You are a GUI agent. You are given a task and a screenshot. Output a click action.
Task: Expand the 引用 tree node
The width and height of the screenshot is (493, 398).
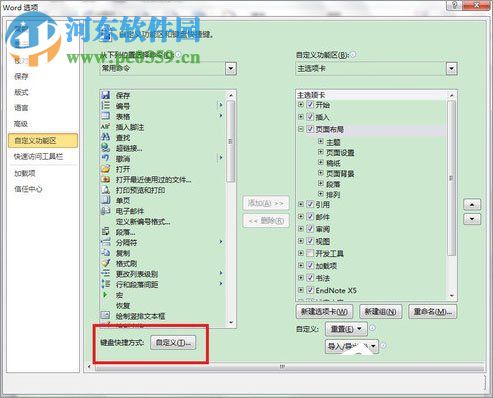point(301,204)
